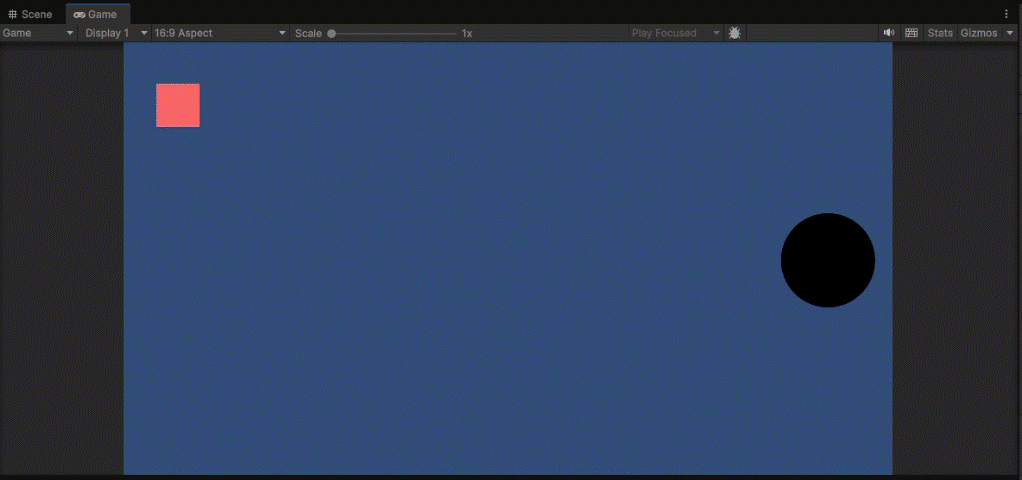The width and height of the screenshot is (1022, 480).
Task: Click the 1x scale value label
Action: [467, 33]
